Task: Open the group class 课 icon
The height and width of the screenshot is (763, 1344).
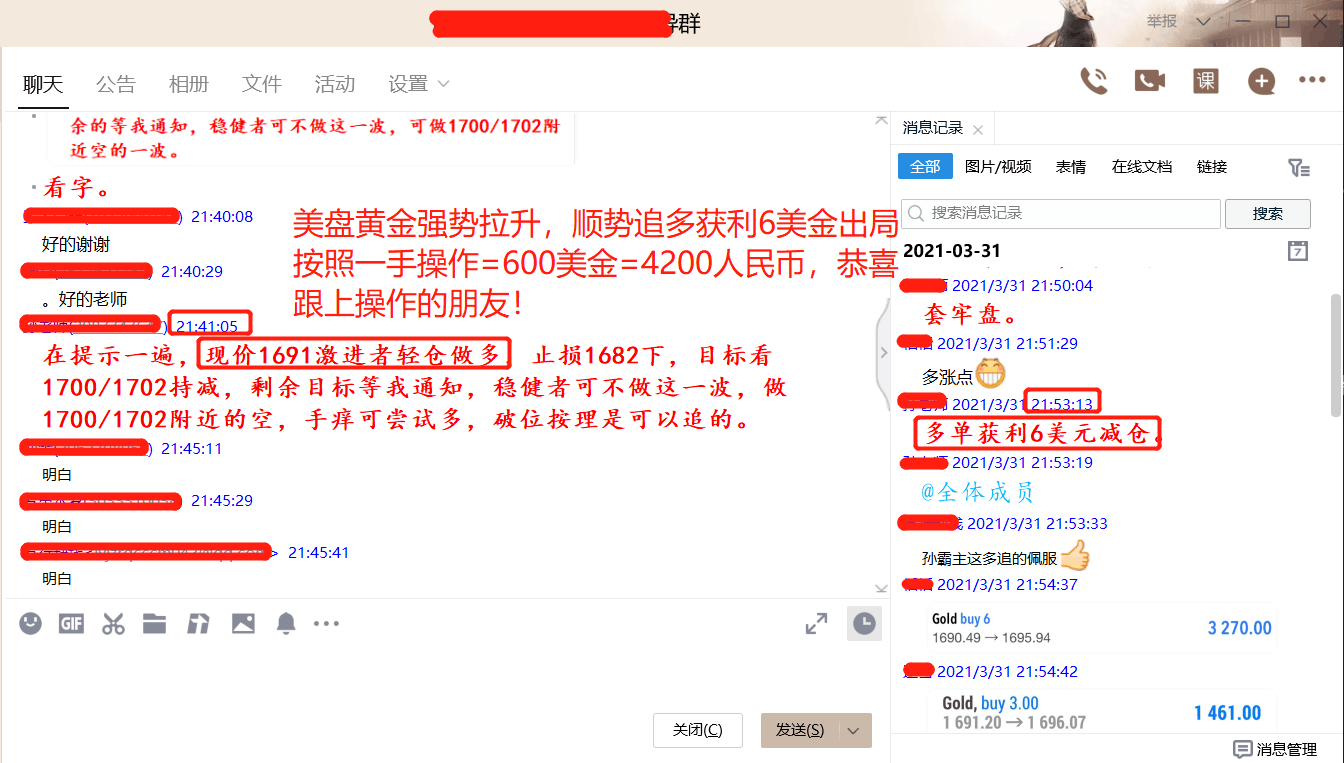Action: (1206, 82)
